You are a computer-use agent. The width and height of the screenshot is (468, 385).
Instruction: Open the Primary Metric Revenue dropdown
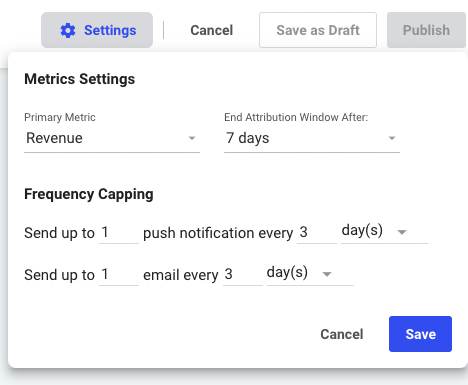112,138
